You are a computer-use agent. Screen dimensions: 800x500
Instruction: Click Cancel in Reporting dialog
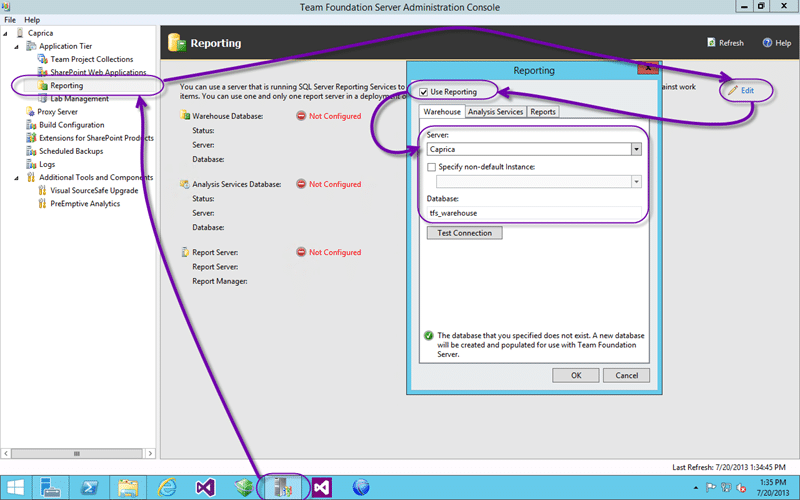click(x=626, y=376)
